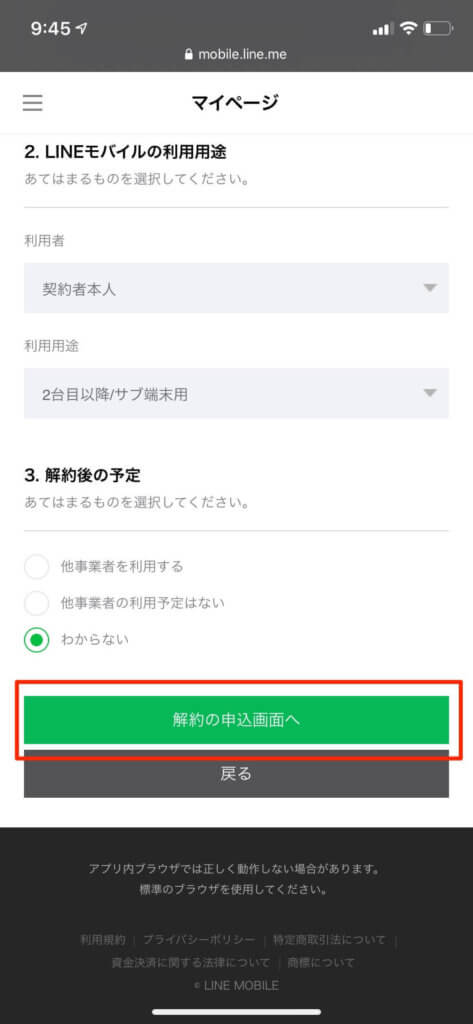The image size is (473, 1024).
Task: Open the 資金決済に関する法律について link
Action: 191,963
